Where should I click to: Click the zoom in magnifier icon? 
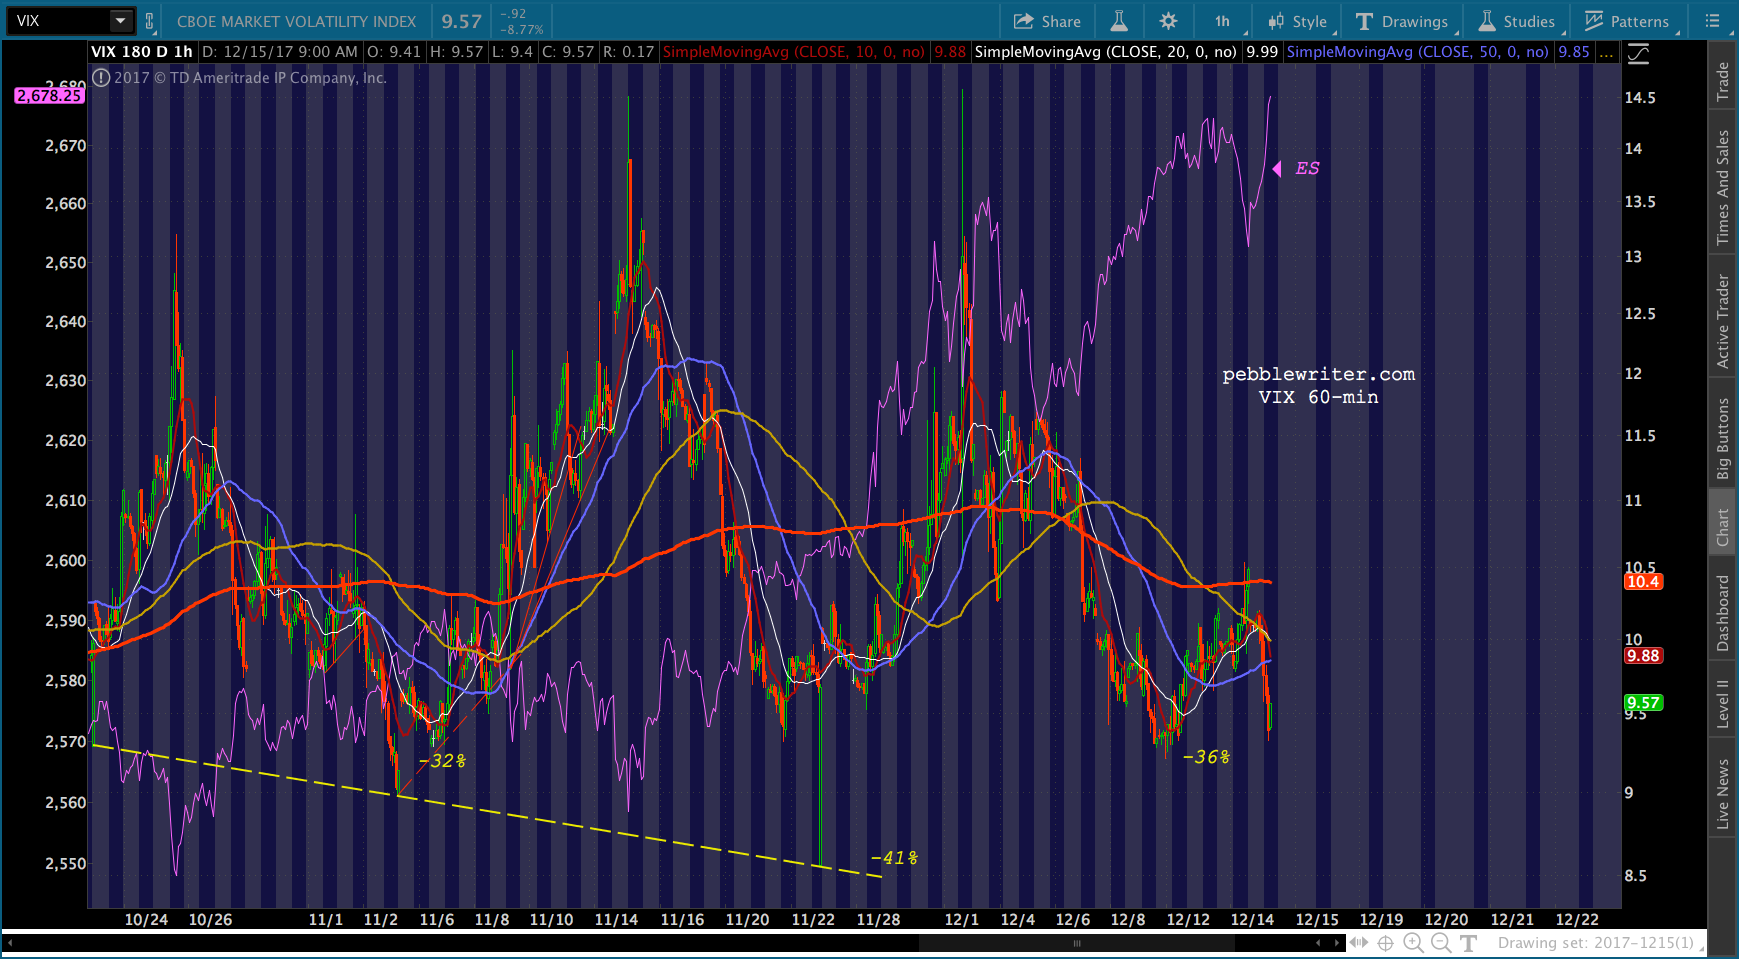click(1413, 942)
